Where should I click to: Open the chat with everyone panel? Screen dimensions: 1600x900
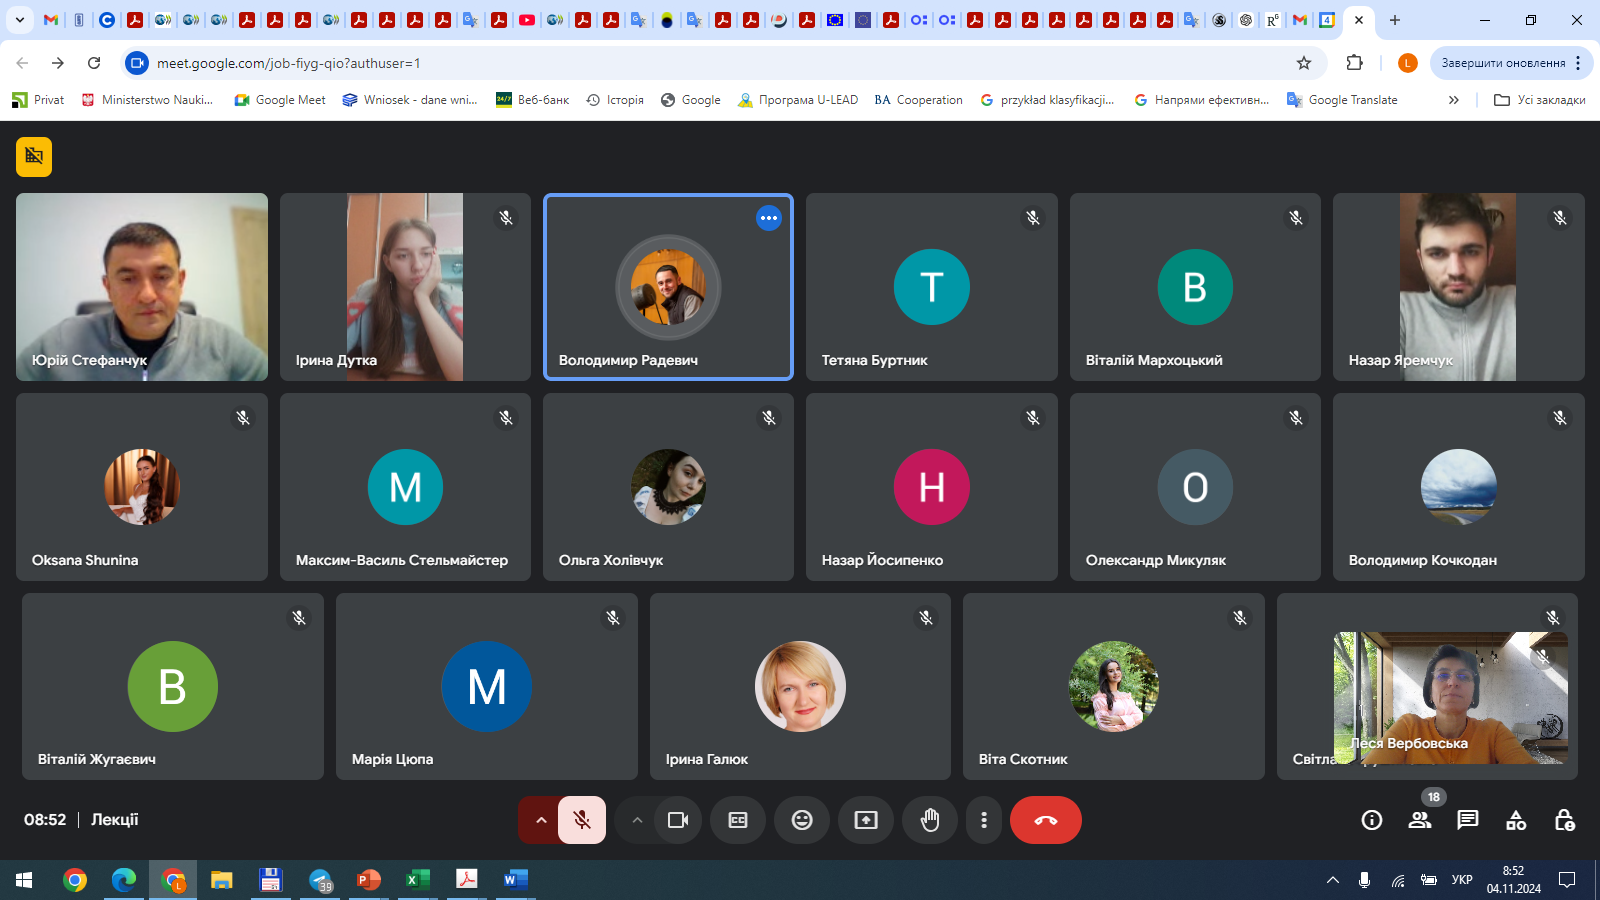coord(1467,820)
